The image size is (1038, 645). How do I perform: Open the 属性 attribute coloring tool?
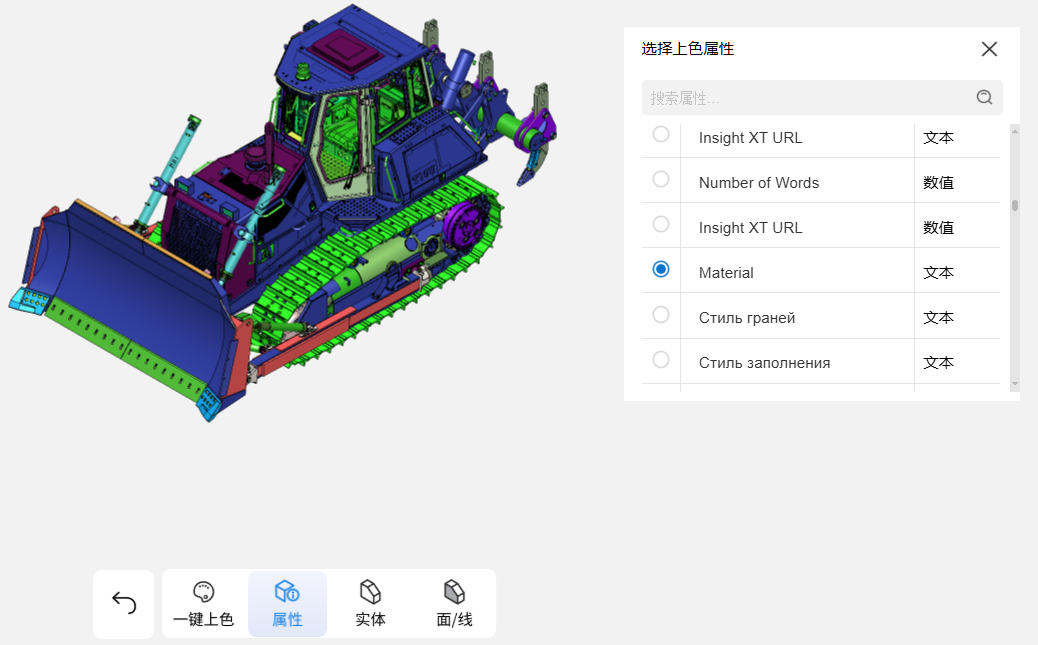[x=287, y=604]
